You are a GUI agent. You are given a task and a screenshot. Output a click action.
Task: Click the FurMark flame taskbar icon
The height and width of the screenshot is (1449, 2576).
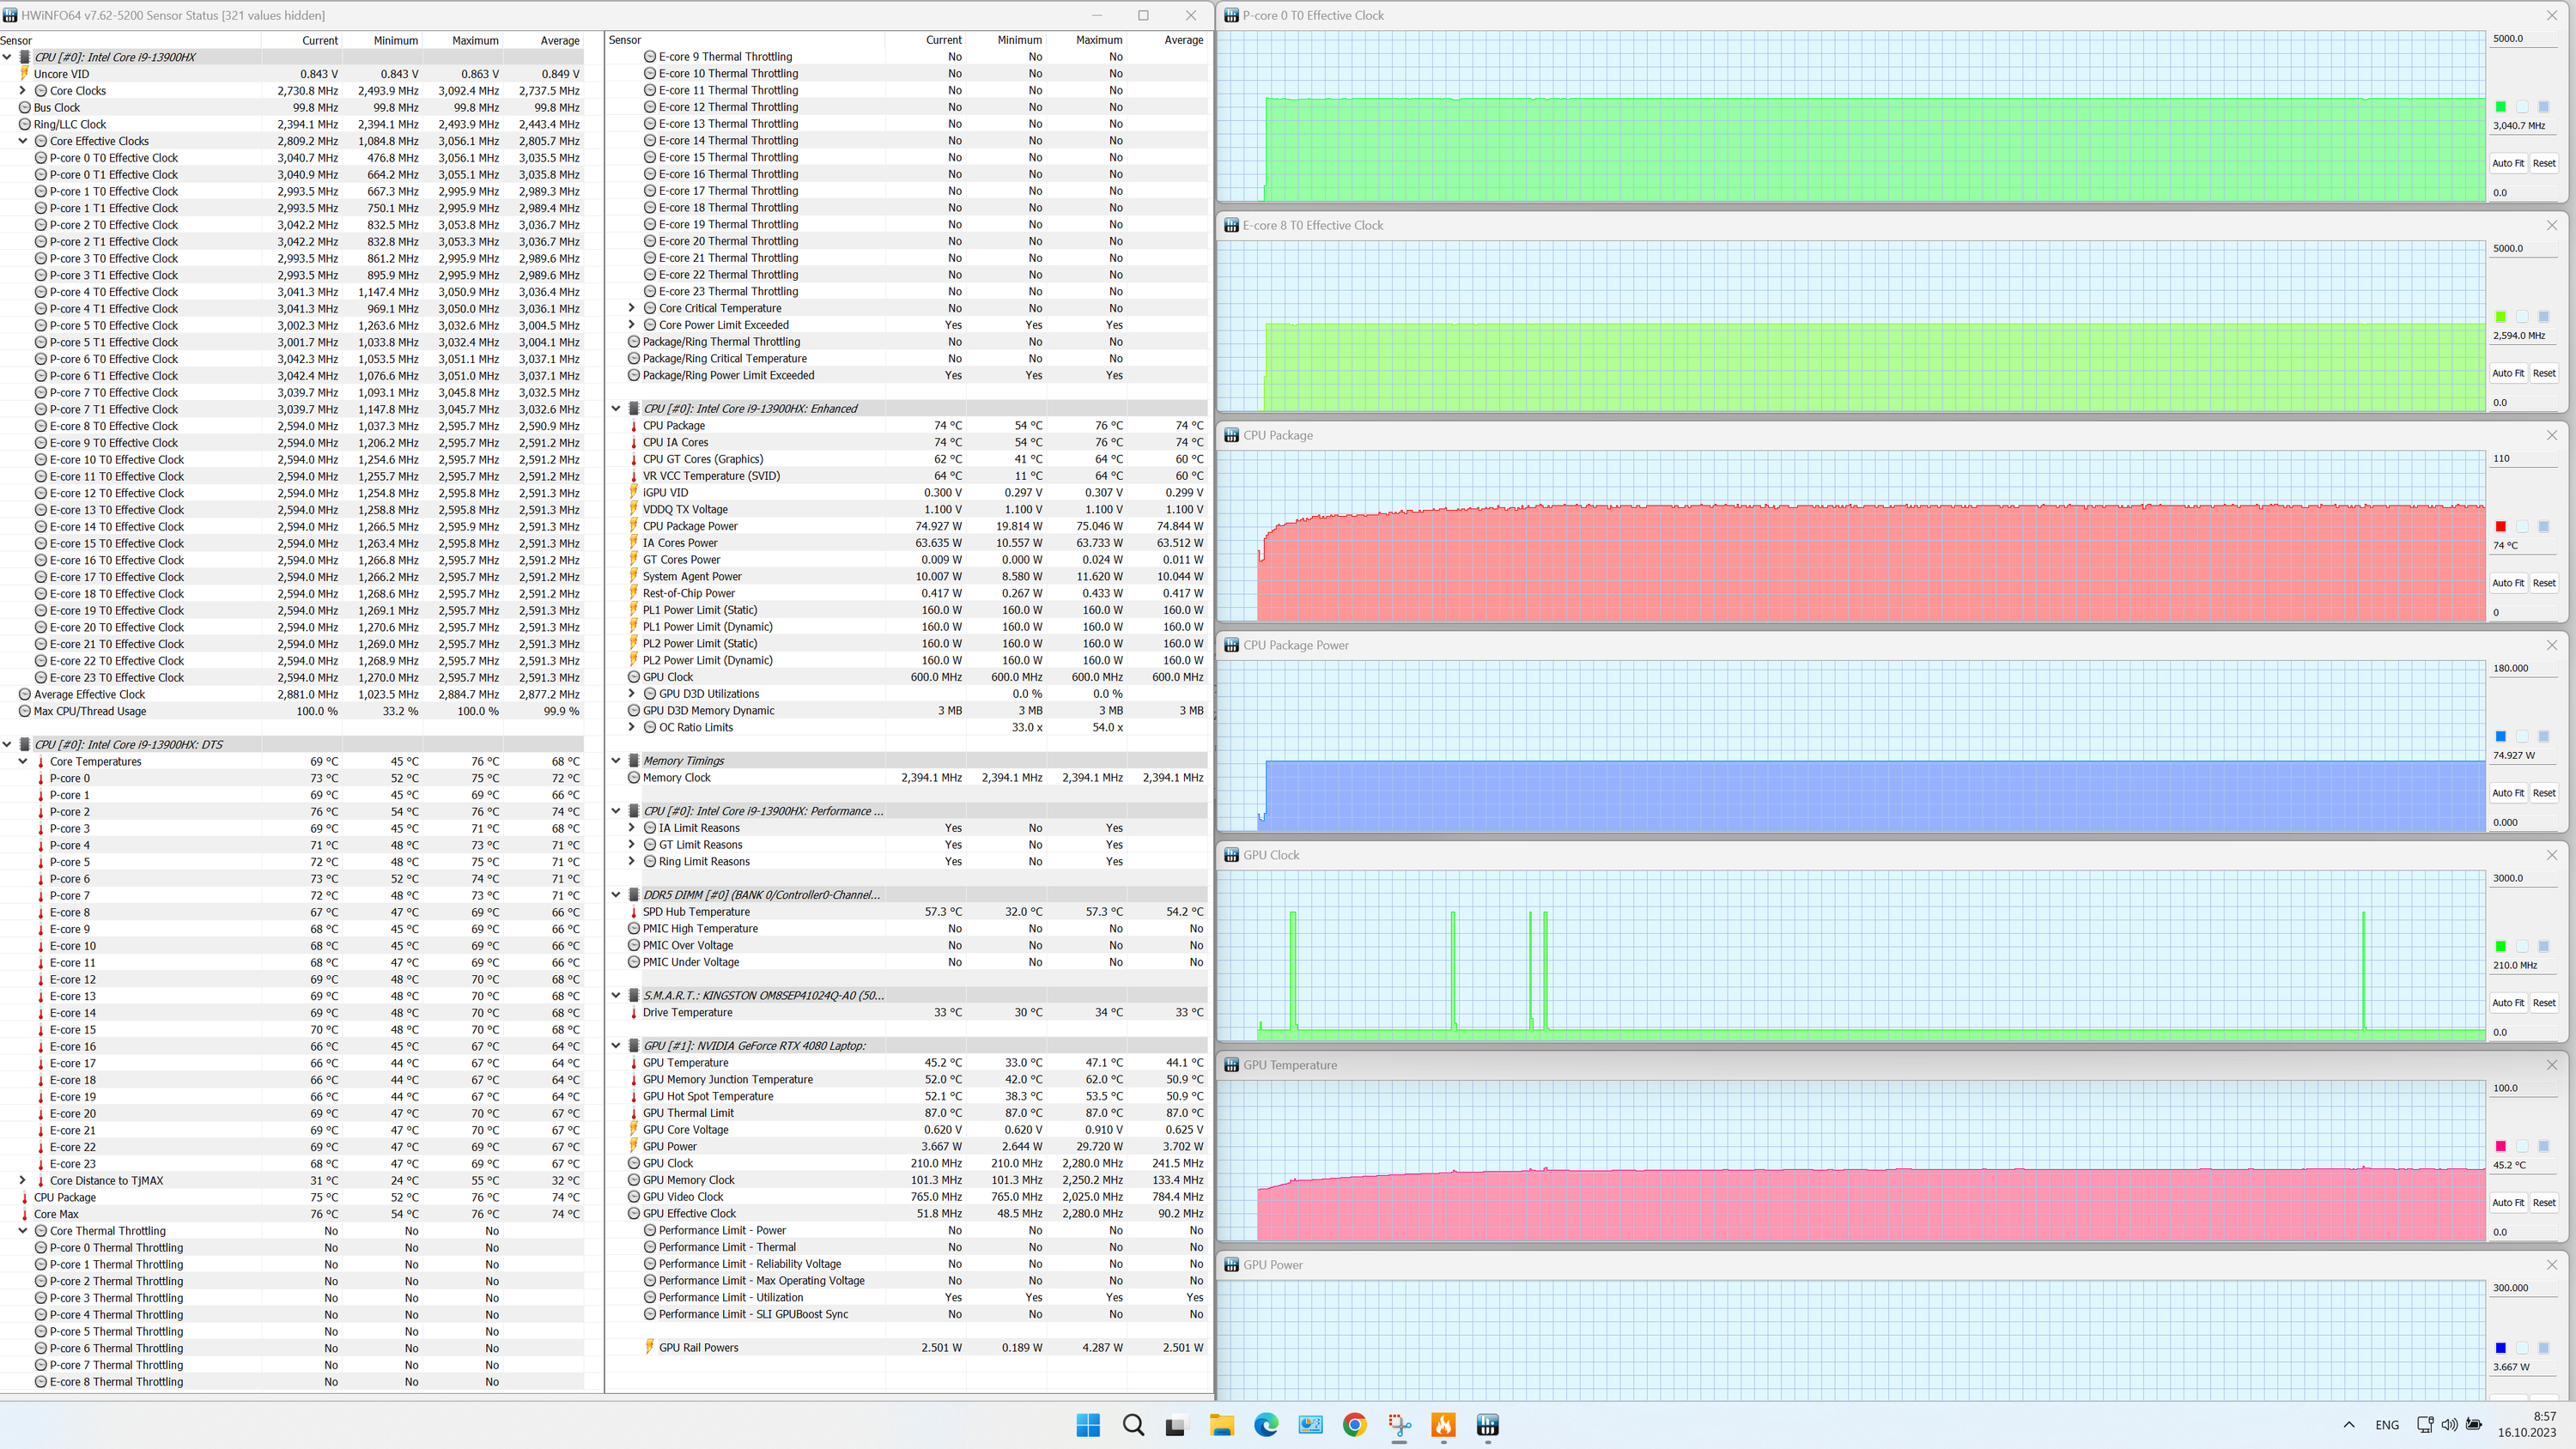tap(1443, 1425)
